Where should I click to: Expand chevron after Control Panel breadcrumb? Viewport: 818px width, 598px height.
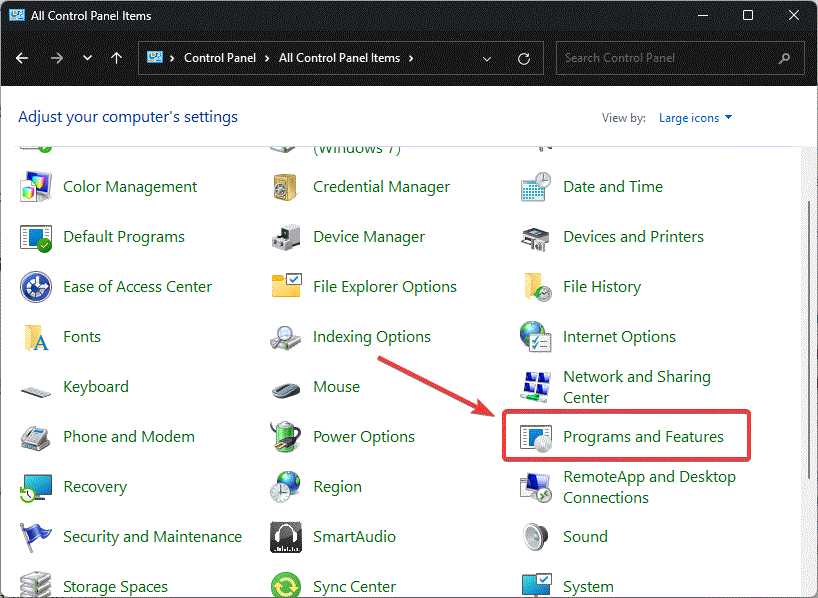point(267,58)
